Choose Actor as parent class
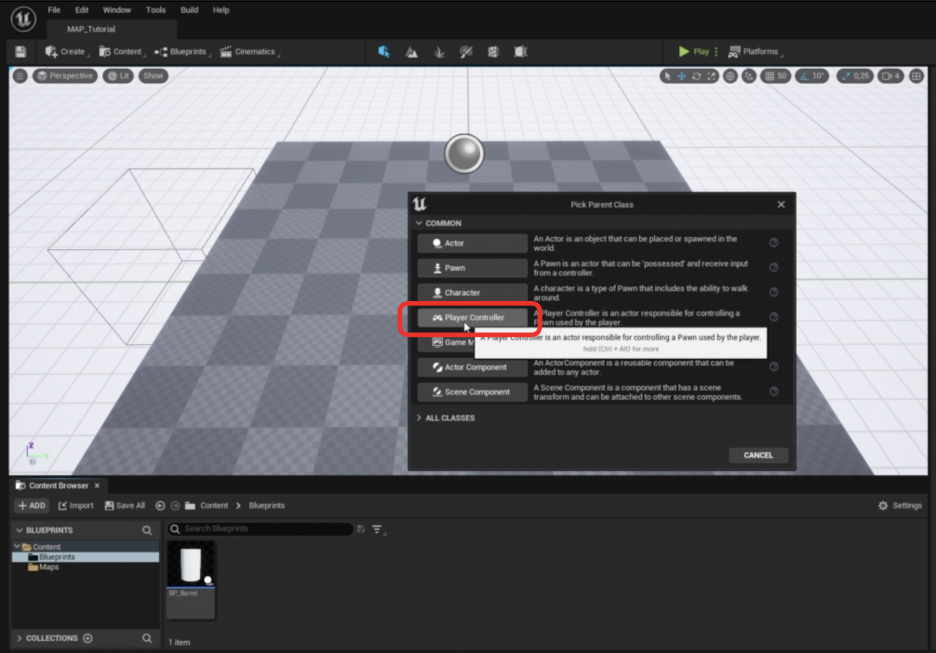The height and width of the screenshot is (653, 936). [472, 244]
